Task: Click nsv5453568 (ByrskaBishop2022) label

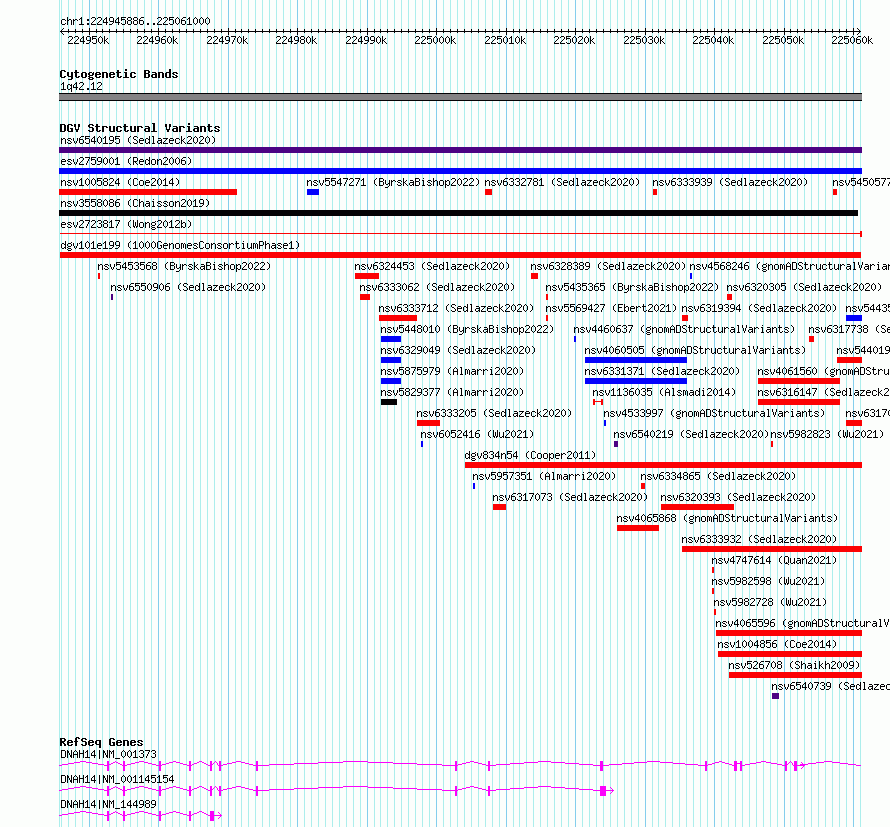Action: tap(184, 266)
